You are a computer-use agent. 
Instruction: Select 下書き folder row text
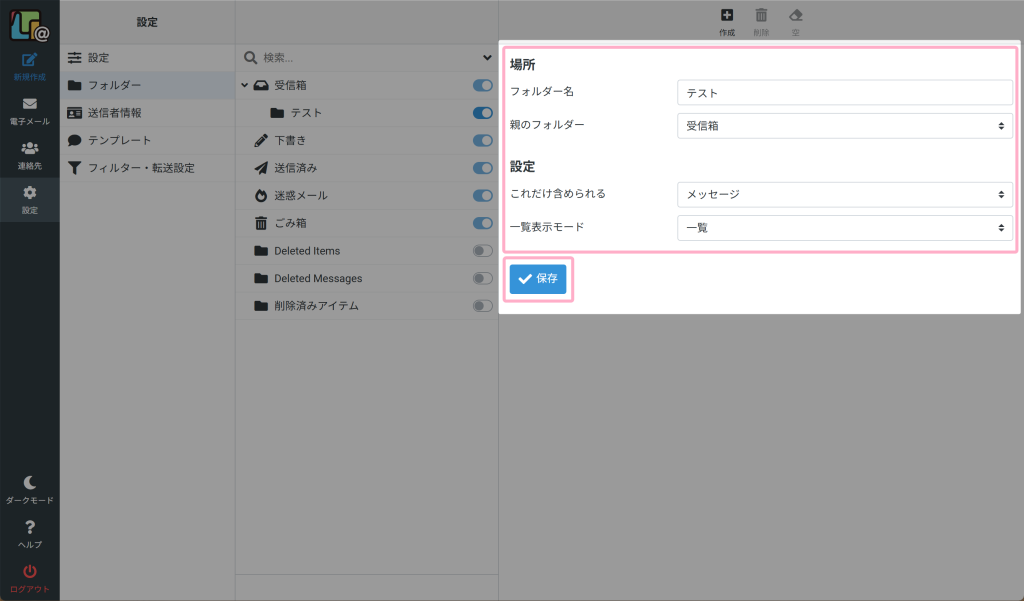290,140
